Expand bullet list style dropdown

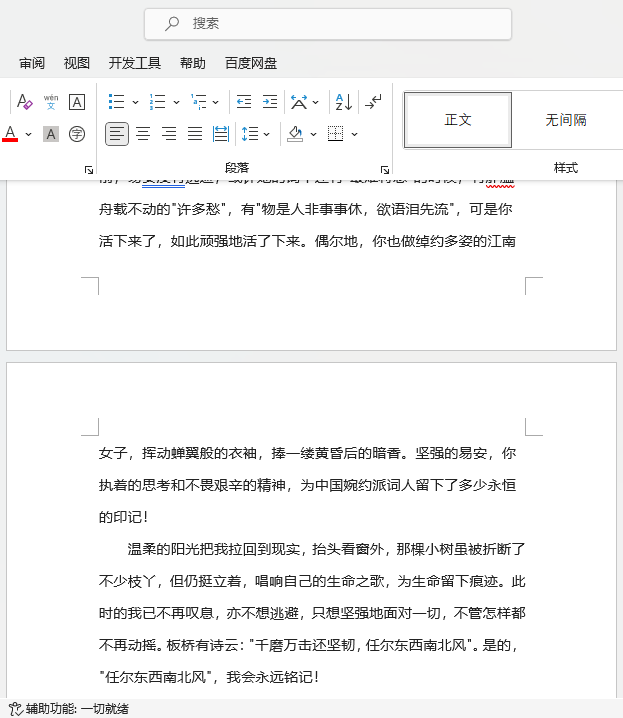(x=135, y=102)
